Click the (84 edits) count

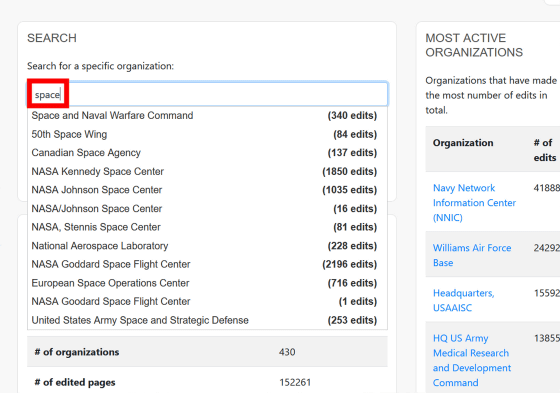tap(355, 134)
